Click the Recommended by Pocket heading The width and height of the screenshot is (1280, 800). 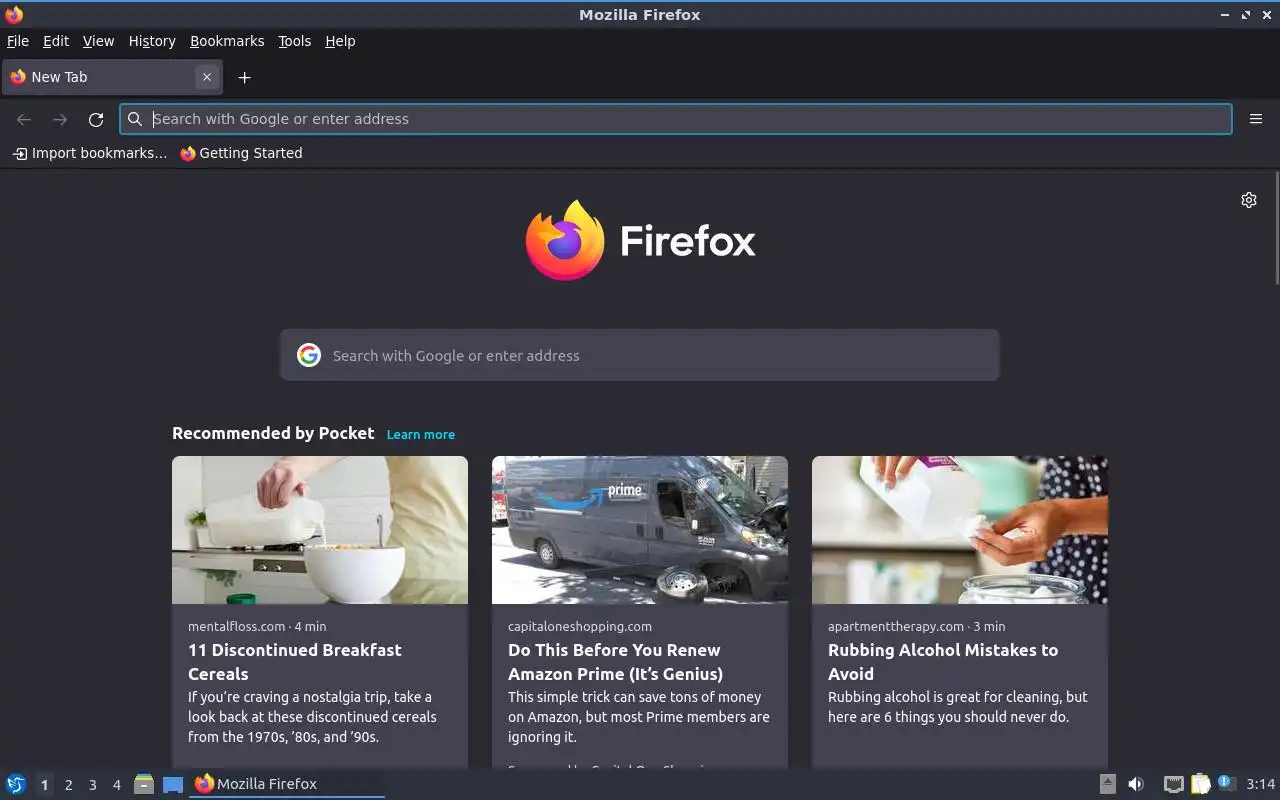(273, 433)
